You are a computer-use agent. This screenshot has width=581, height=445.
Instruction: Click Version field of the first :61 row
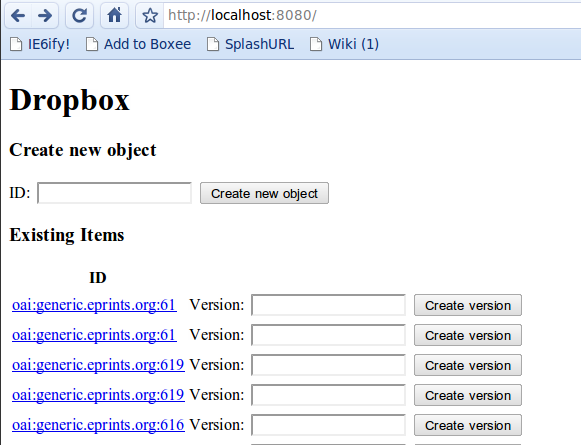328,305
